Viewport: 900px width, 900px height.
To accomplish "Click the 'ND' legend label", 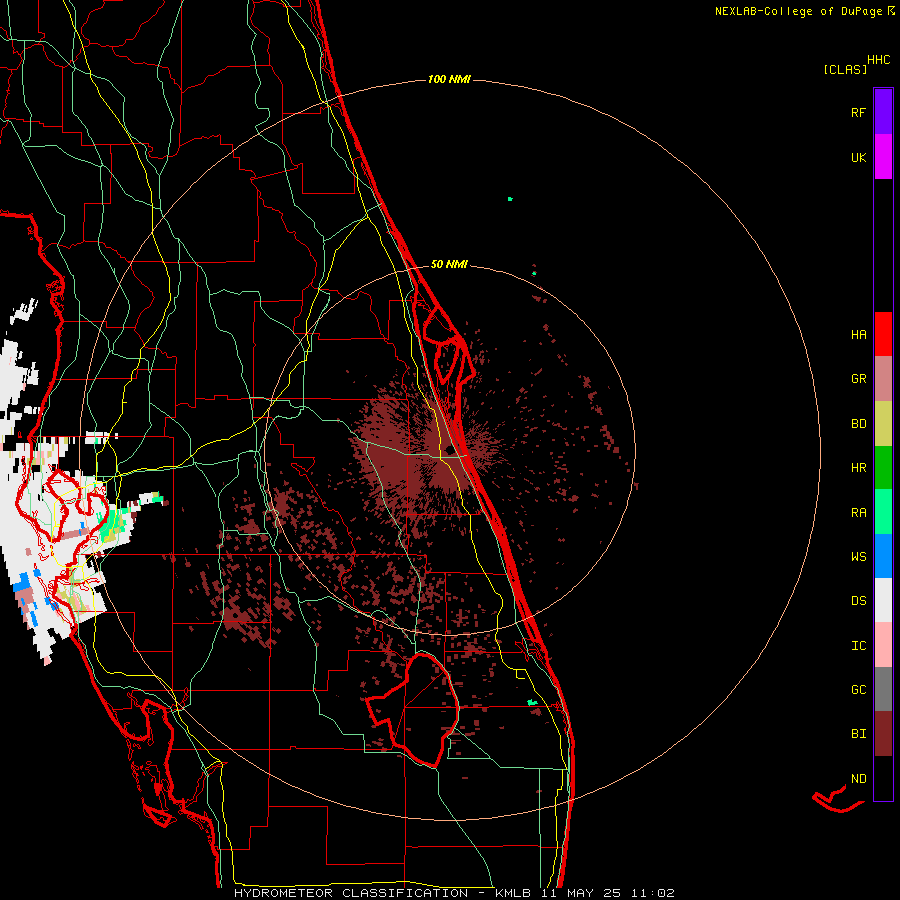I will click(858, 779).
